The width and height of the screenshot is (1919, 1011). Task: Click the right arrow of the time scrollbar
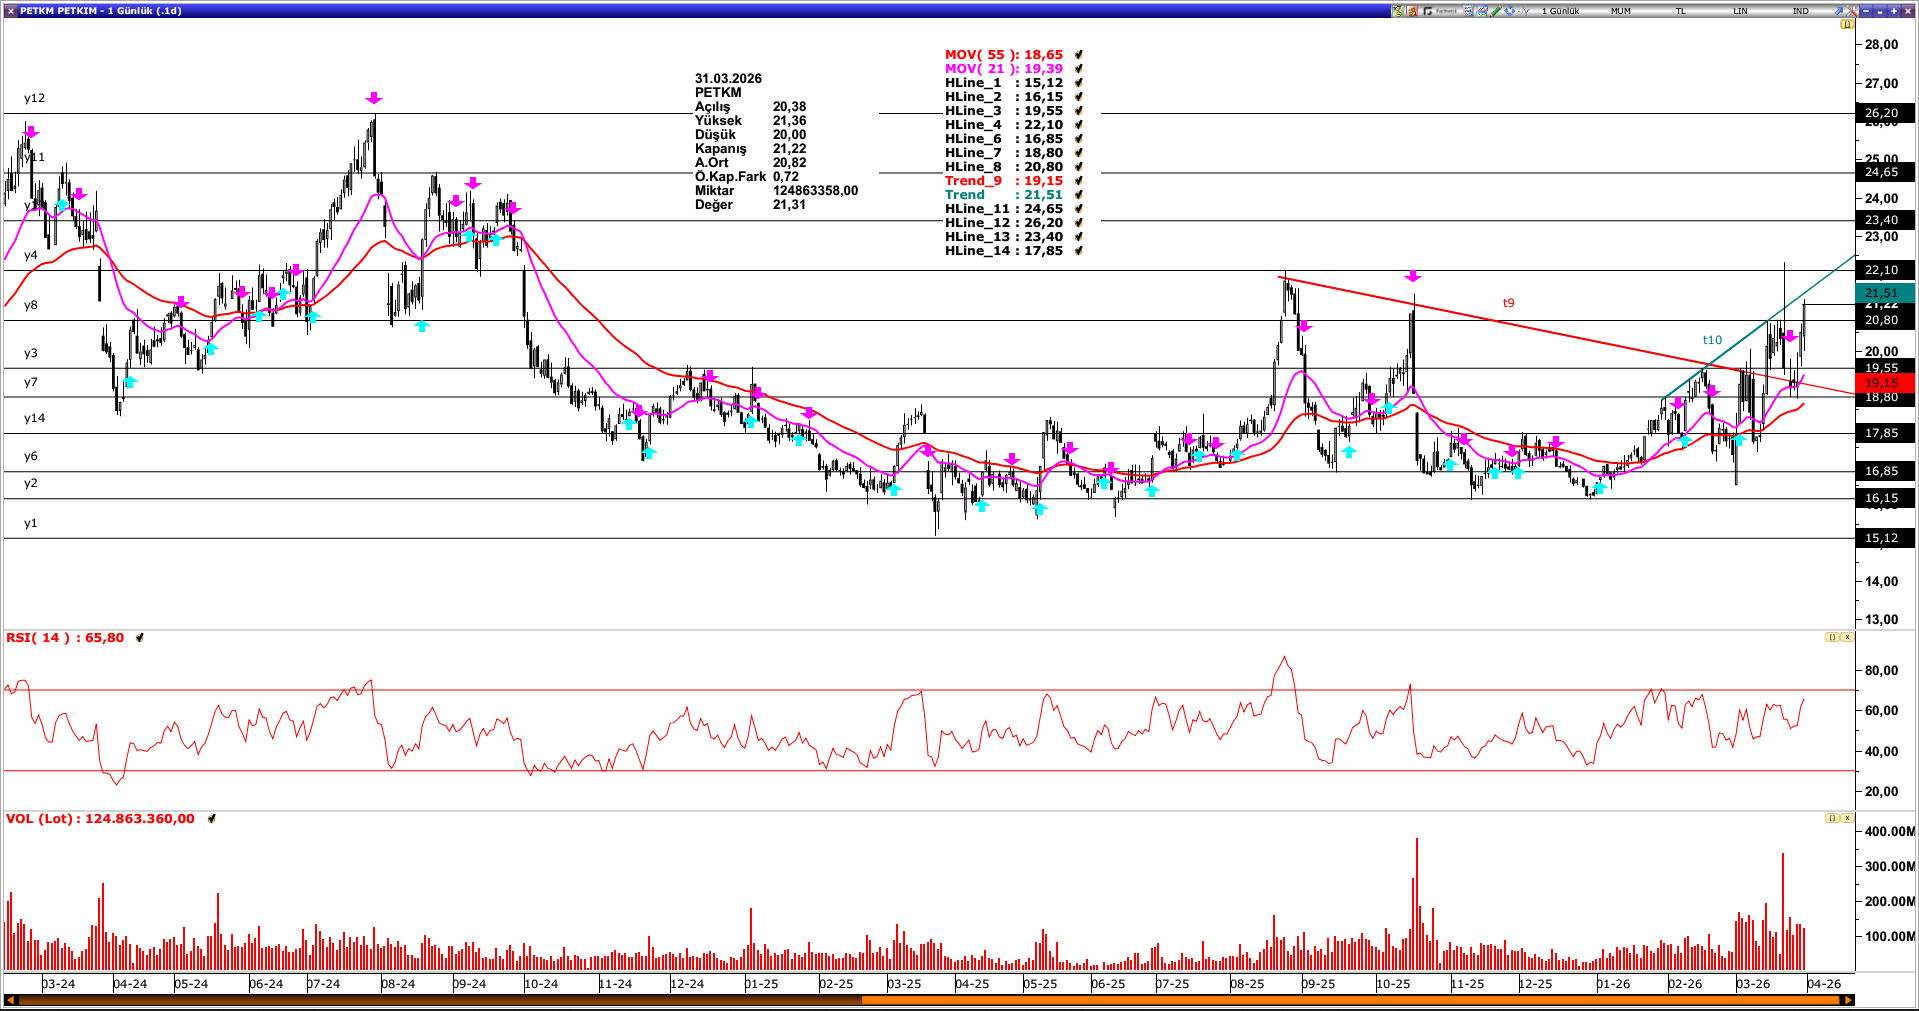click(x=1848, y=1000)
